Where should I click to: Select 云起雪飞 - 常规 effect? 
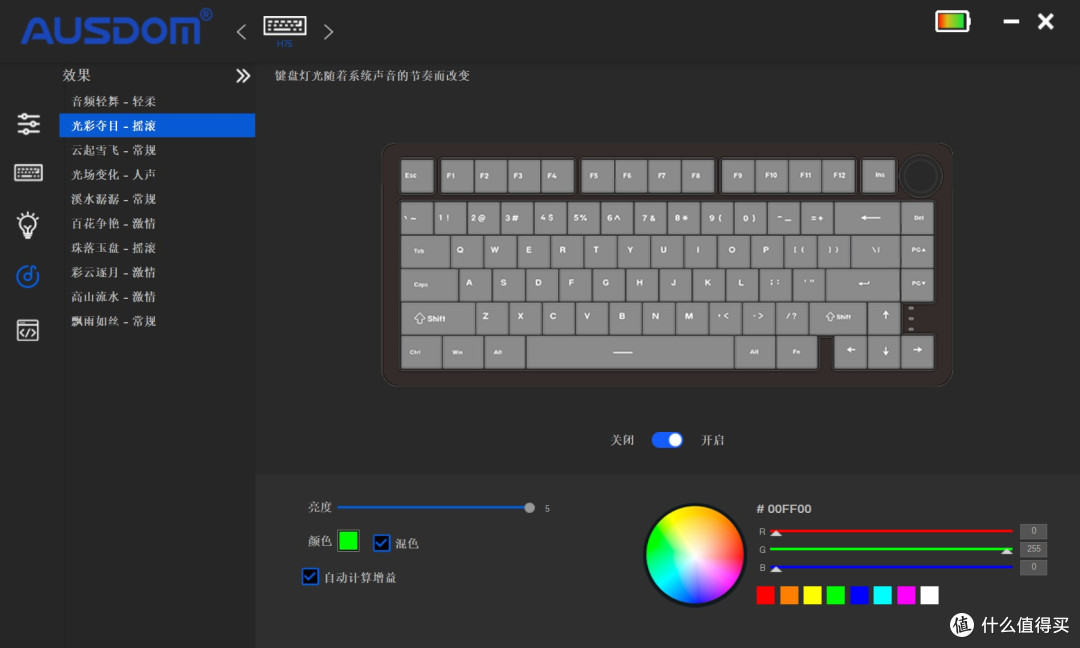coord(157,150)
